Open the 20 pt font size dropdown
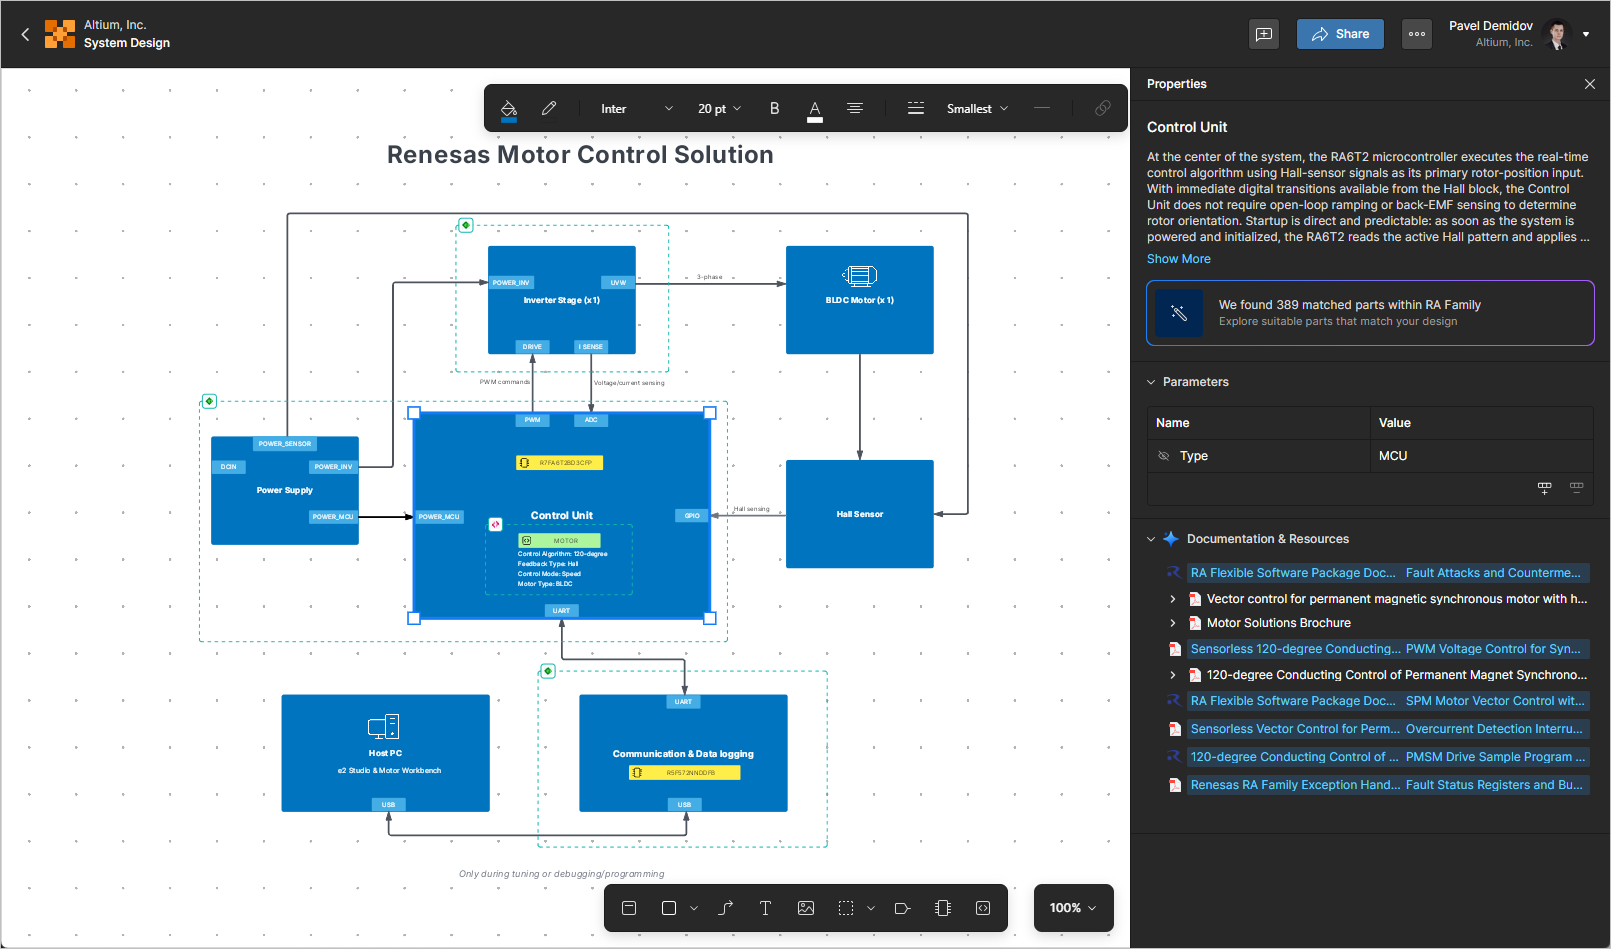Screen dimensions: 1611x949 [719, 108]
